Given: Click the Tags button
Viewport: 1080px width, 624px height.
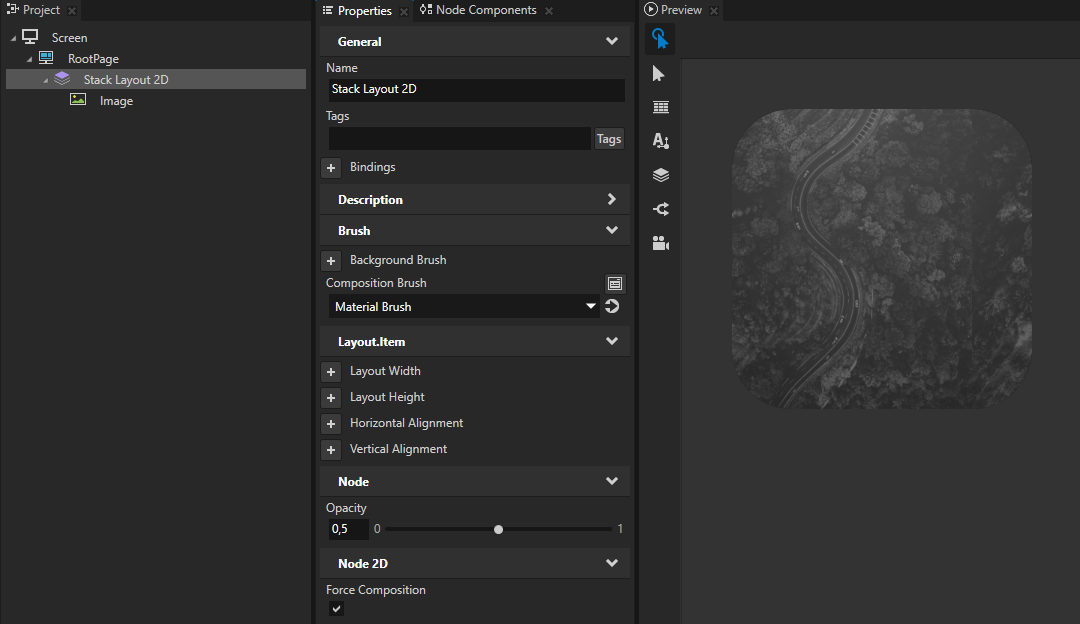Looking at the screenshot, I should [609, 139].
